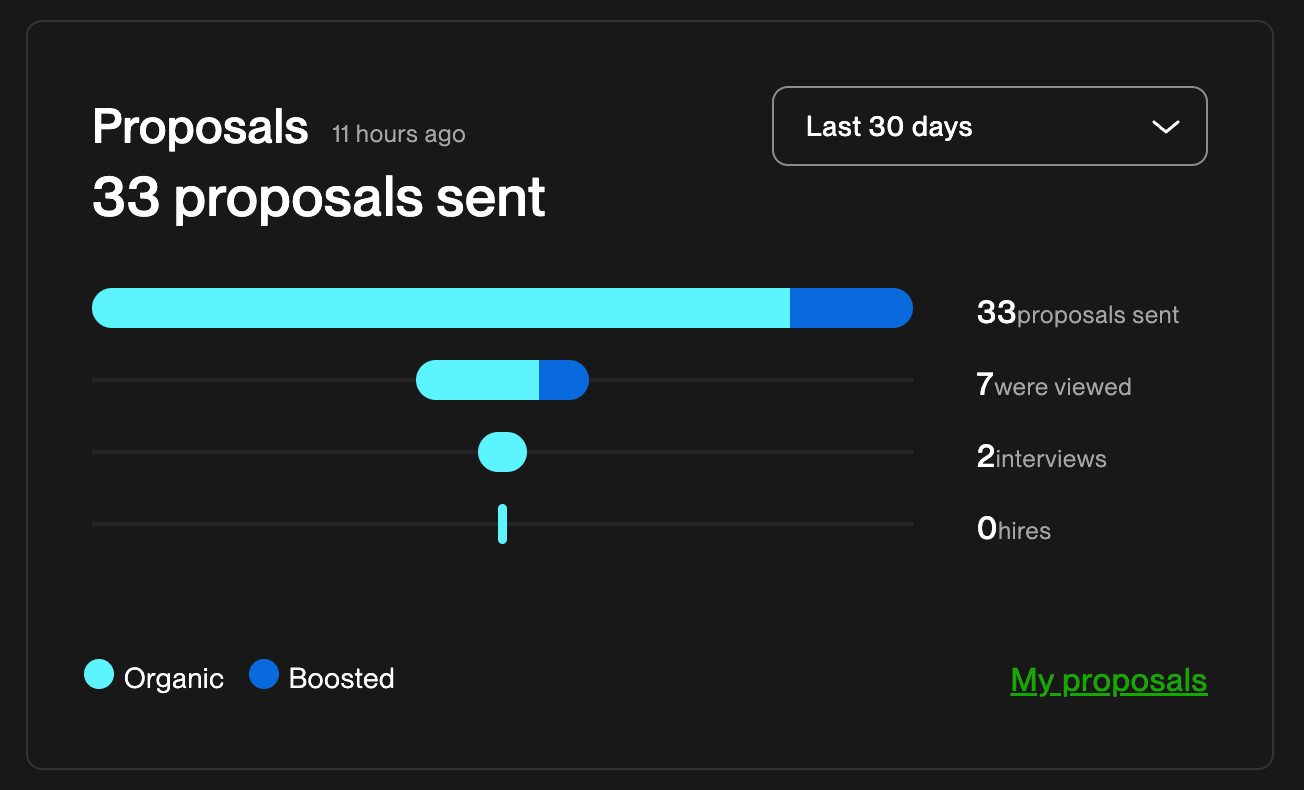Viewport: 1304px width, 790px height.
Task: Click the 2 interviews stat label
Action: point(1041,458)
